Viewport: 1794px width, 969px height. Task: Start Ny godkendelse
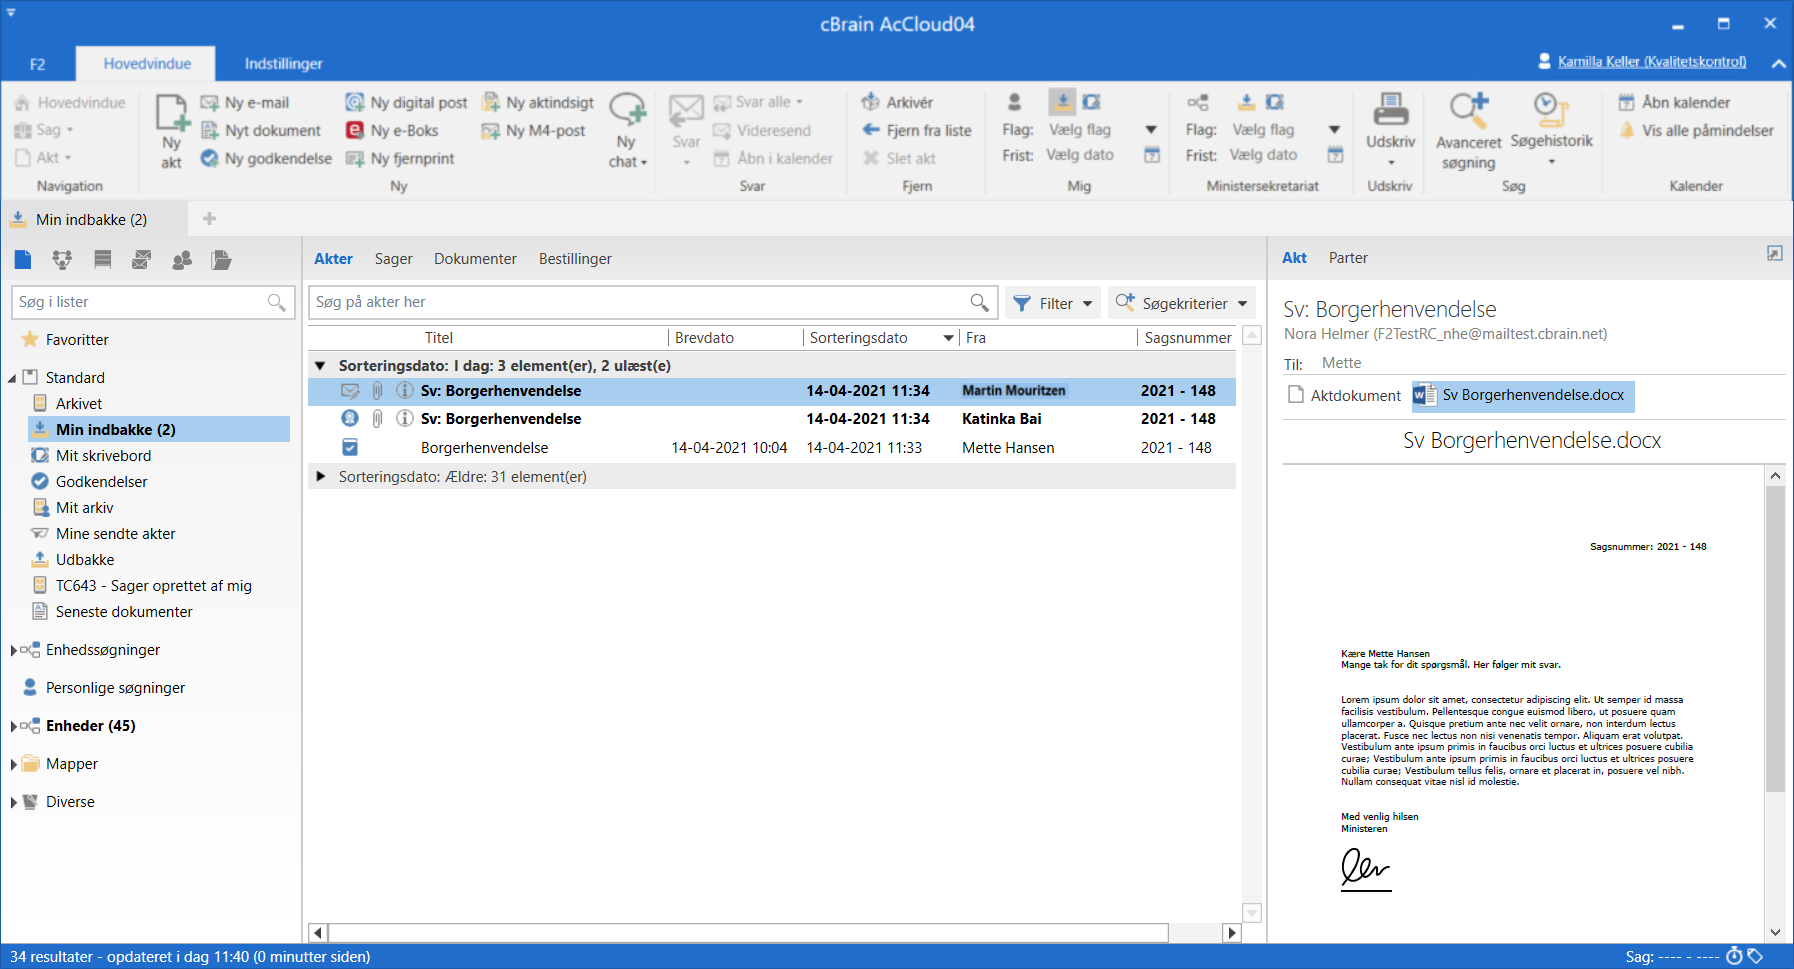[x=266, y=158]
